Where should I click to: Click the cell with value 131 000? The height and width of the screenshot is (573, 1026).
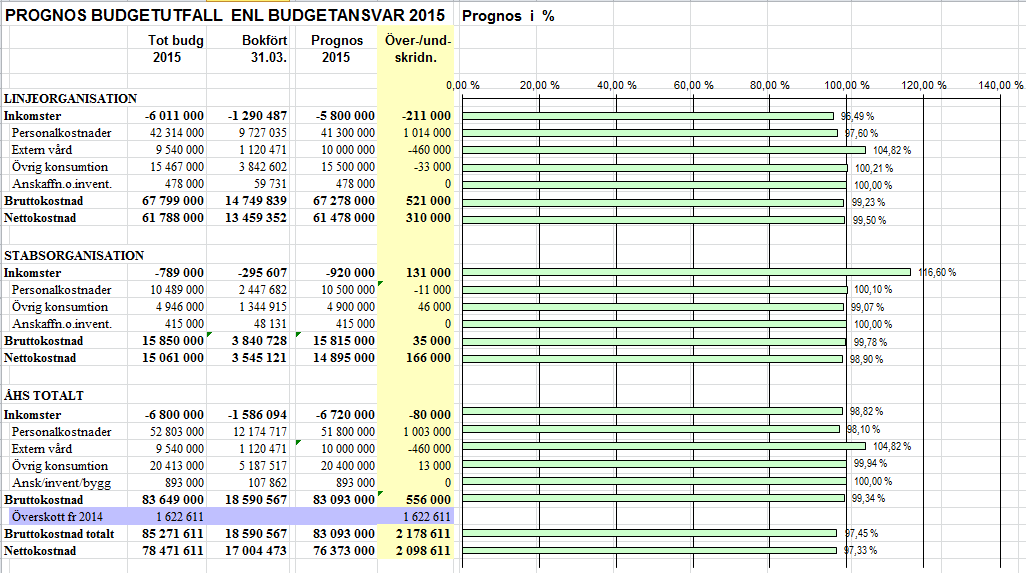tap(428, 273)
